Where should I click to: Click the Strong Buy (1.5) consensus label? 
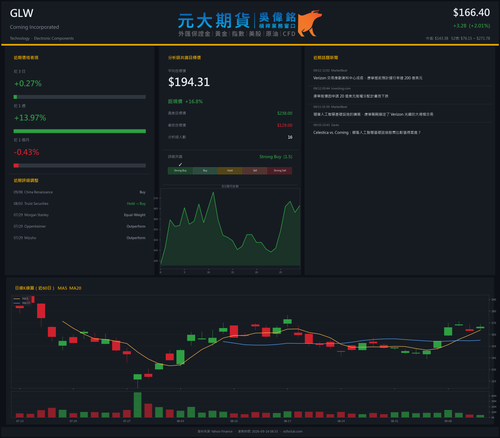(276, 157)
